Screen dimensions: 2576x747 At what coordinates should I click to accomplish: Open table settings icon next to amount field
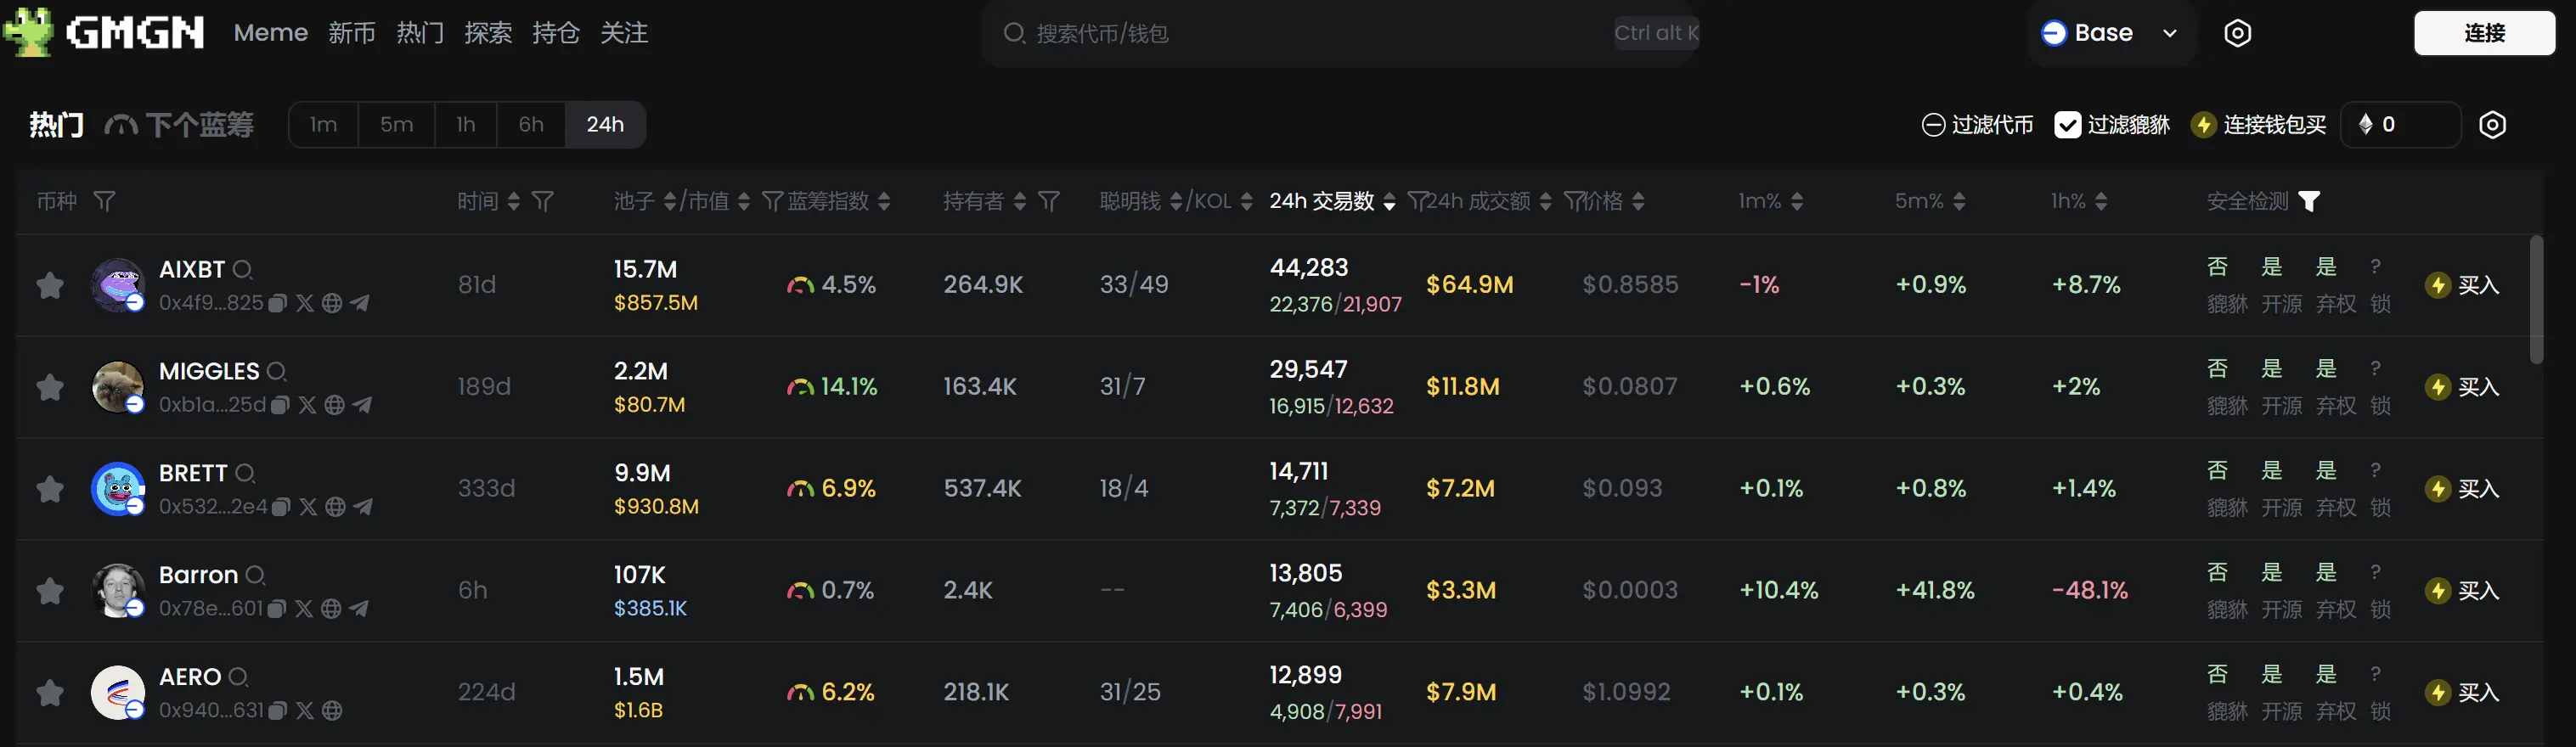[2492, 125]
